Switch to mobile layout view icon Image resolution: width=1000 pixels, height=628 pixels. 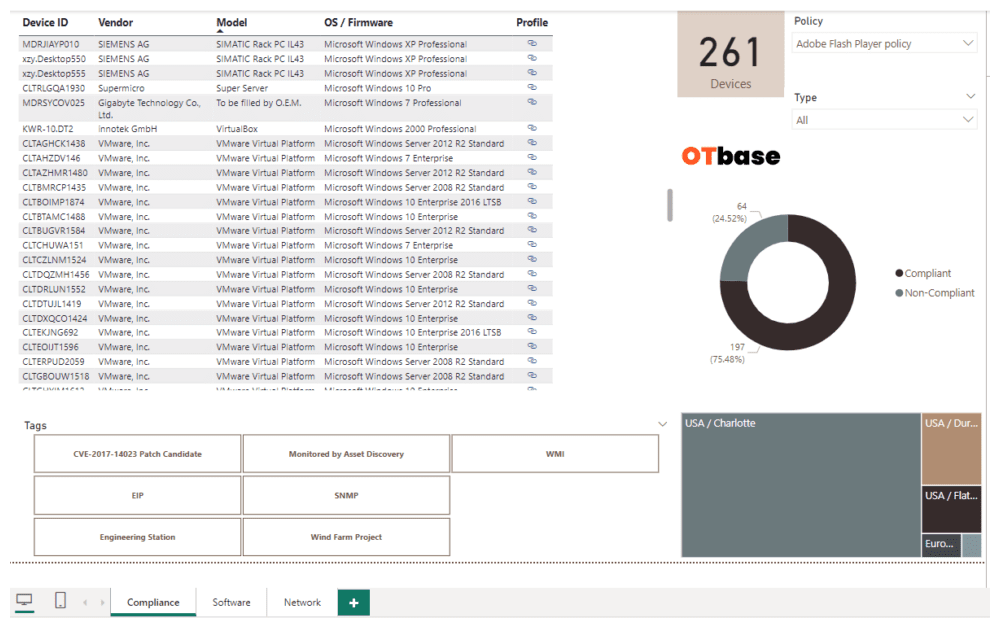point(60,601)
